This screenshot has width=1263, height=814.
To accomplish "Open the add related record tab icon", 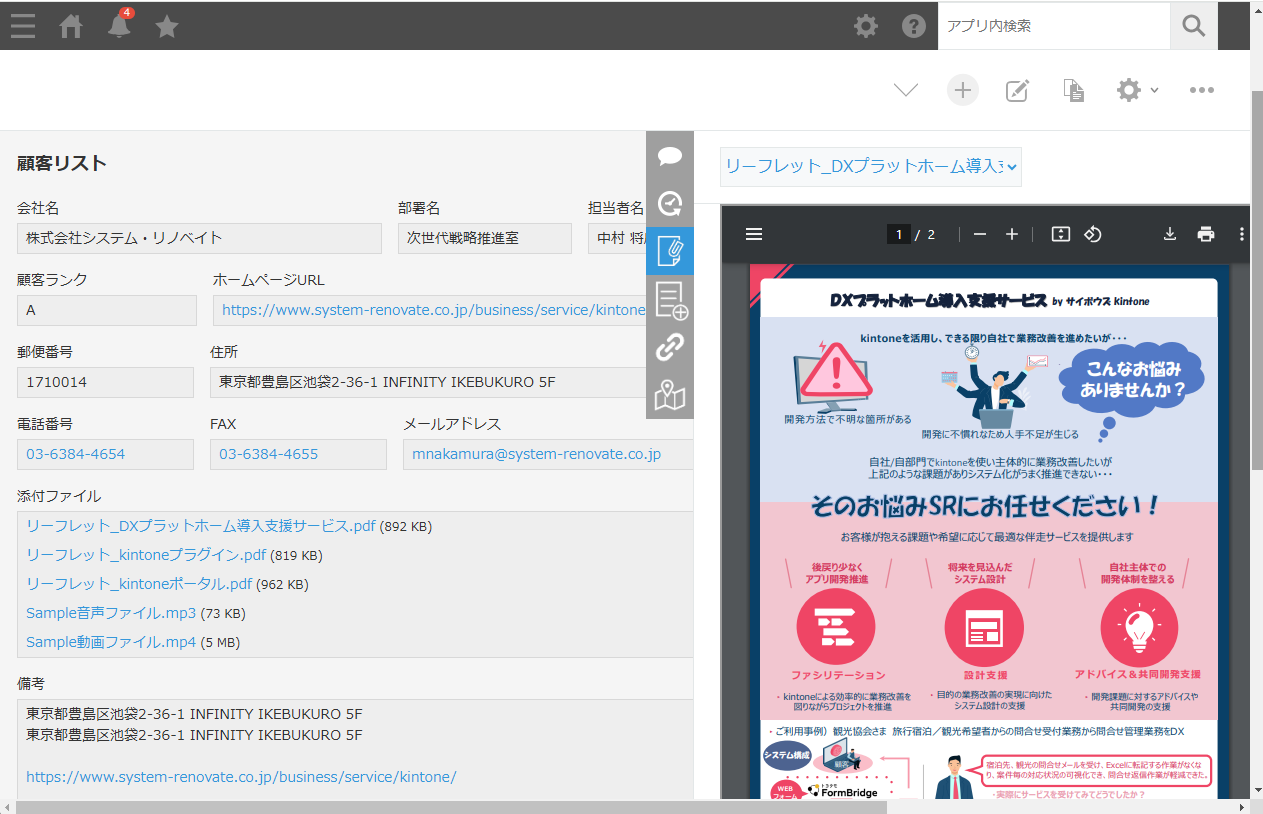I will pyautogui.click(x=670, y=299).
